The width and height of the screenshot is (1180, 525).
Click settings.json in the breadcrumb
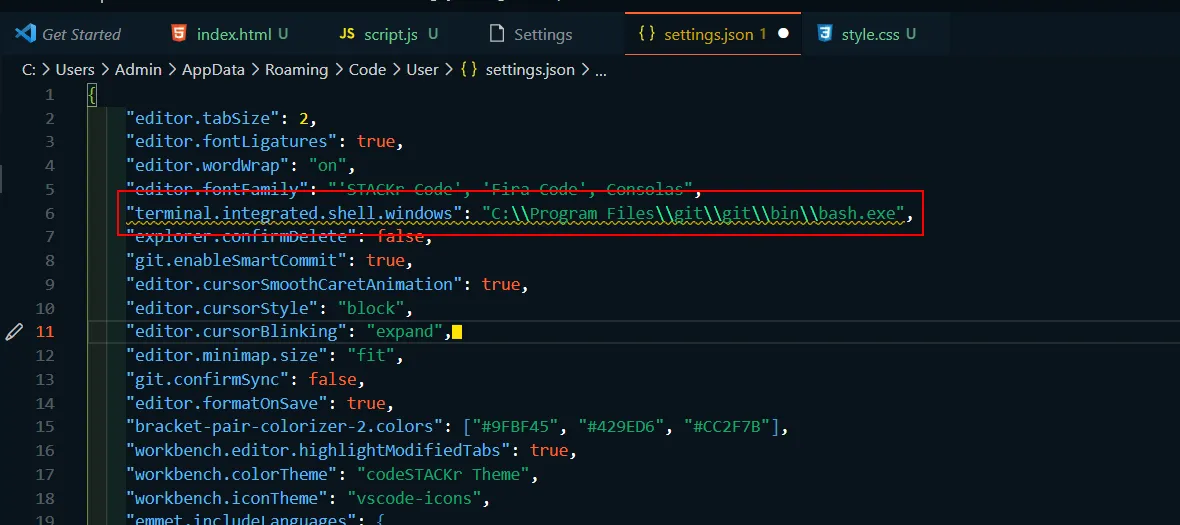click(x=530, y=70)
